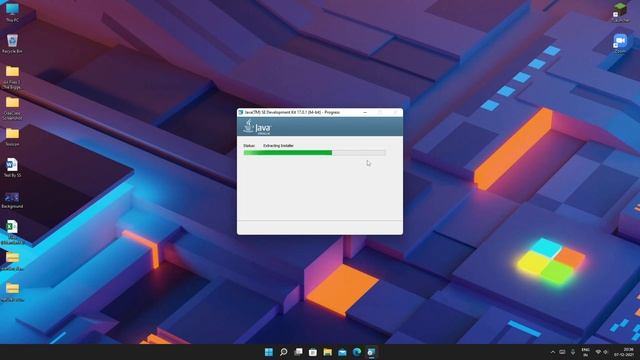
Task: Open Mail app from taskbar
Action: coord(342,352)
